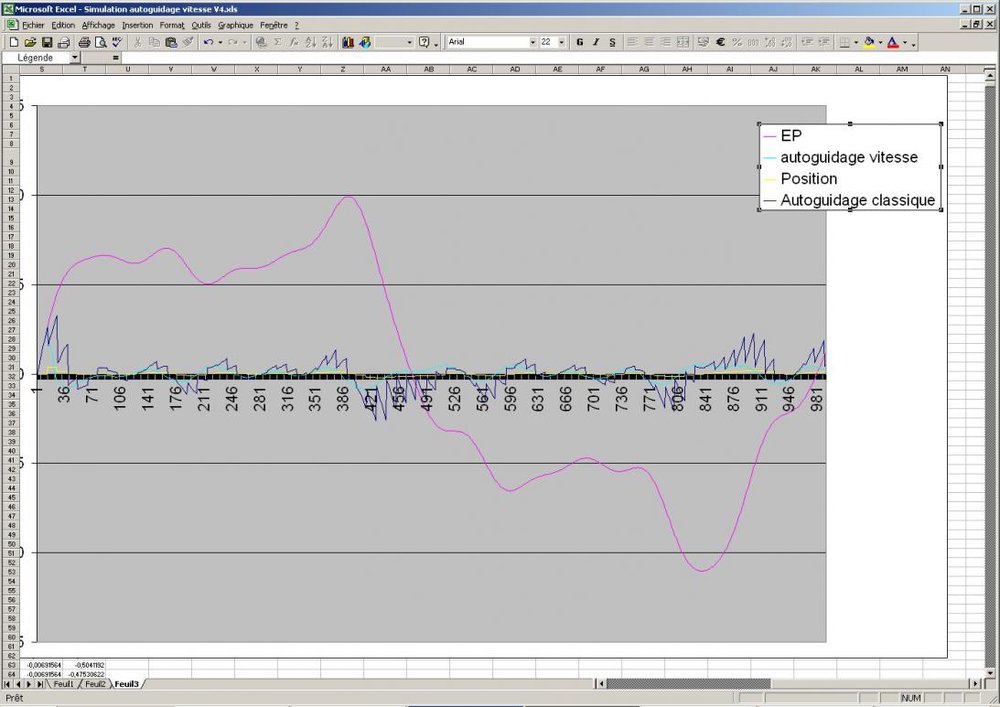Screen dimensions: 1000x707
Task: Click the Paste clipboard icon
Action: (x=171, y=42)
